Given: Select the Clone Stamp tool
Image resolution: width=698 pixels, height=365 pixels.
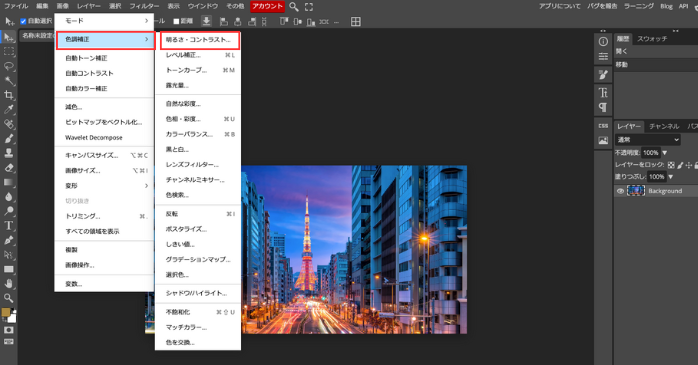Looking at the screenshot, I should (x=8, y=153).
